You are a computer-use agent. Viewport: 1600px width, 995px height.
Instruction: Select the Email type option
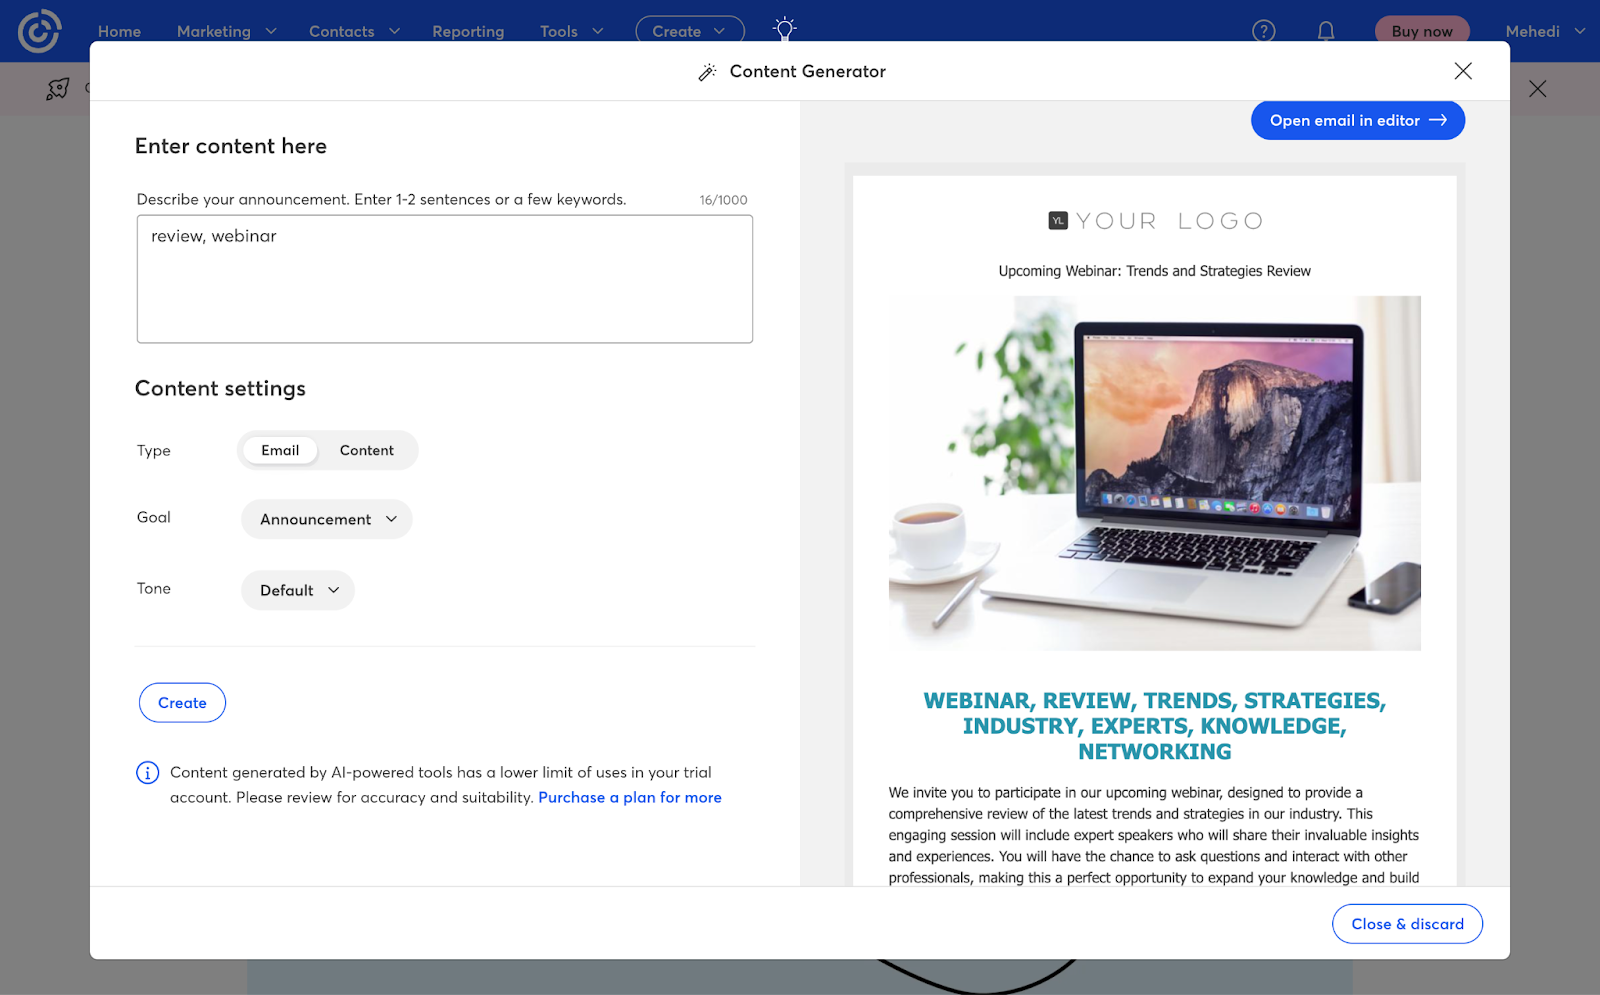(280, 450)
